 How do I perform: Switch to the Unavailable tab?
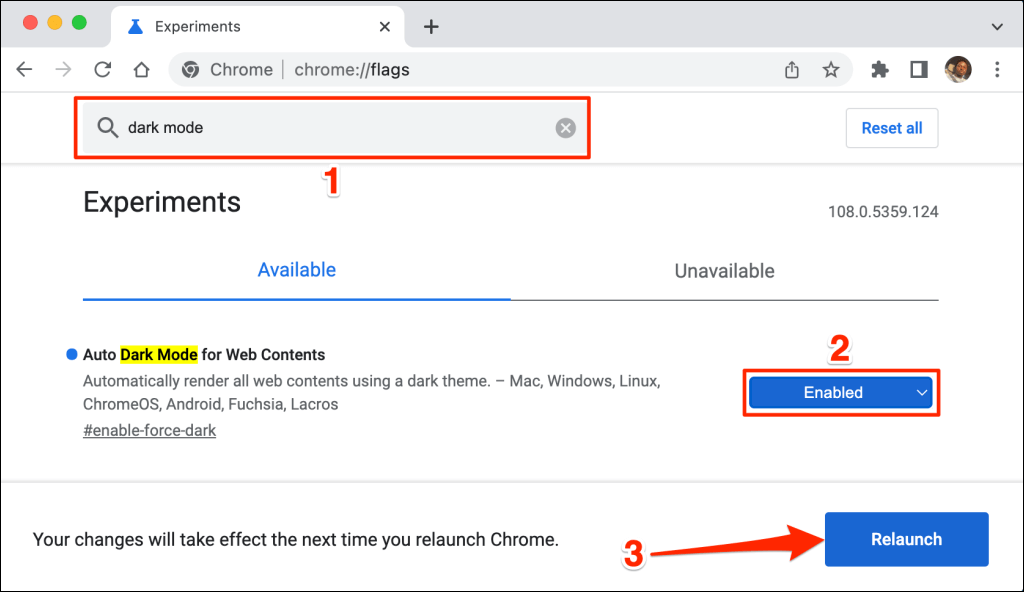[x=724, y=271]
